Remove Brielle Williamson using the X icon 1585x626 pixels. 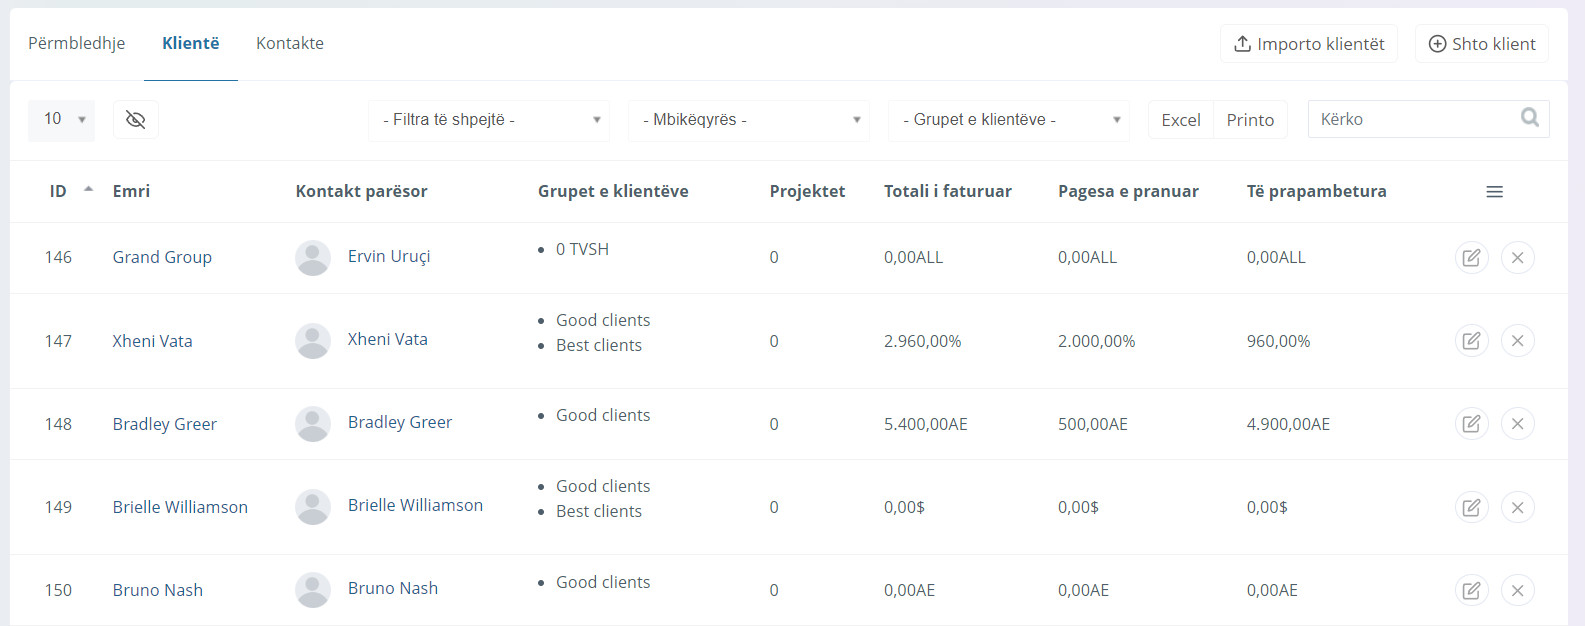point(1517,507)
